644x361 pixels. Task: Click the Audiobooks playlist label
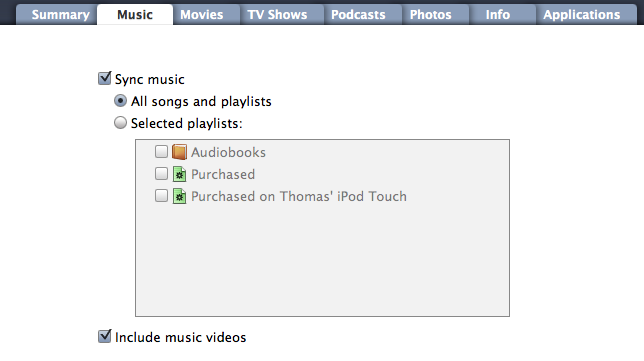(228, 152)
